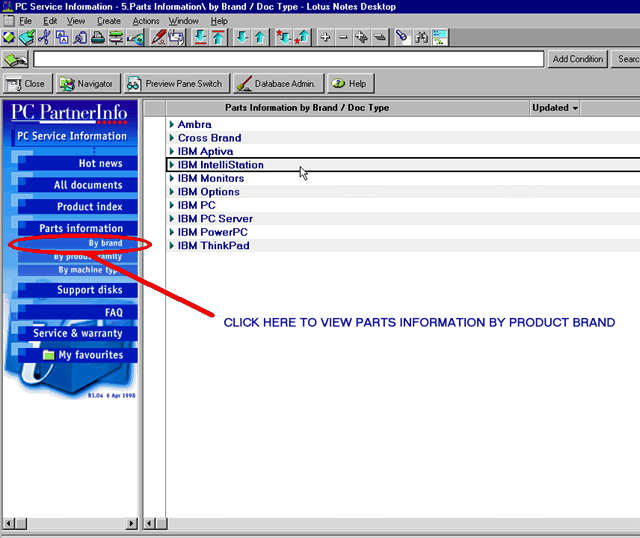
Task: Click the Updated column sort arrow
Action: 576,108
